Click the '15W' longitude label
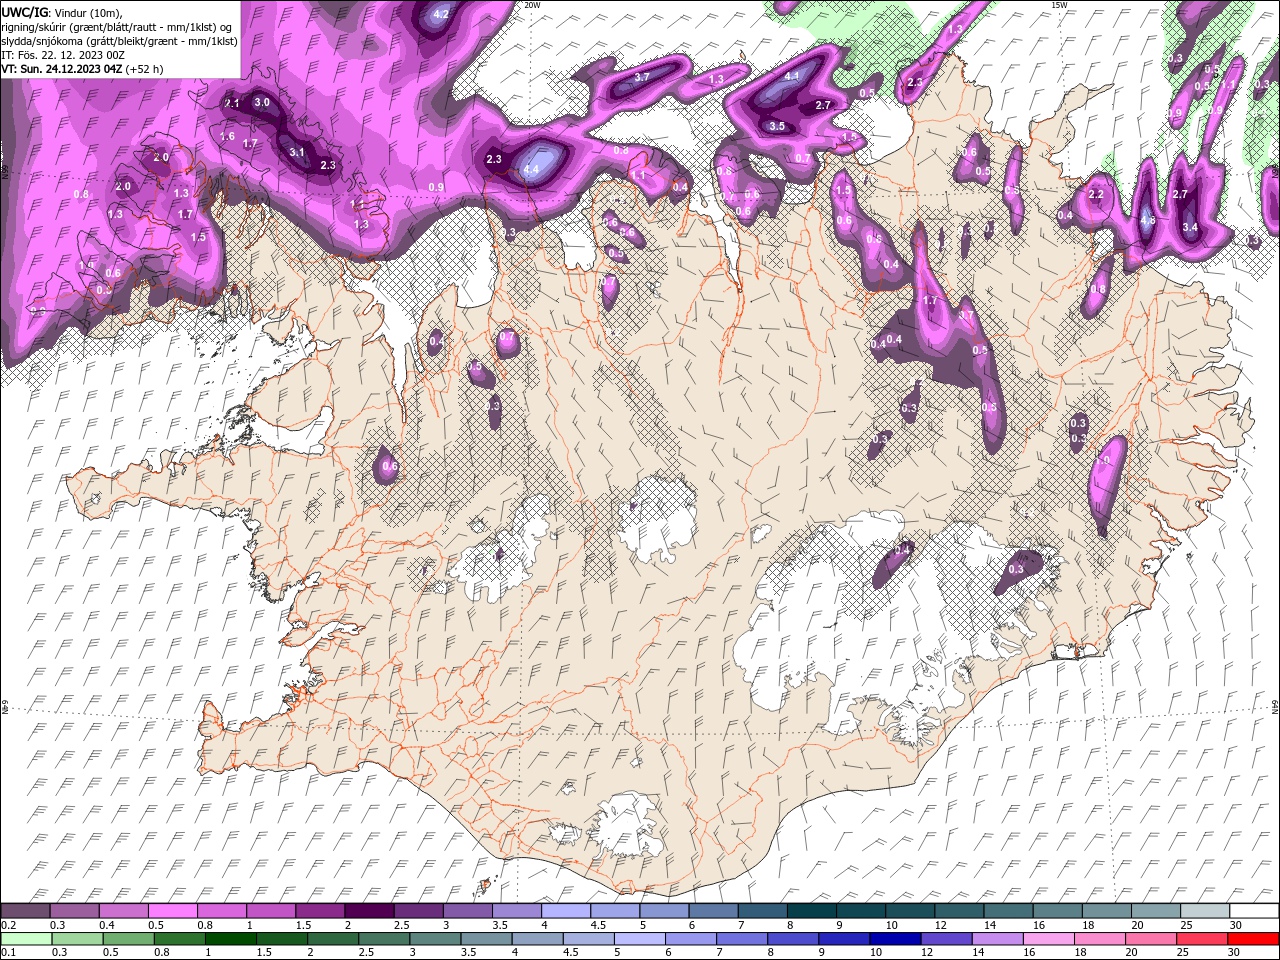This screenshot has height=960, width=1280. [1059, 5]
